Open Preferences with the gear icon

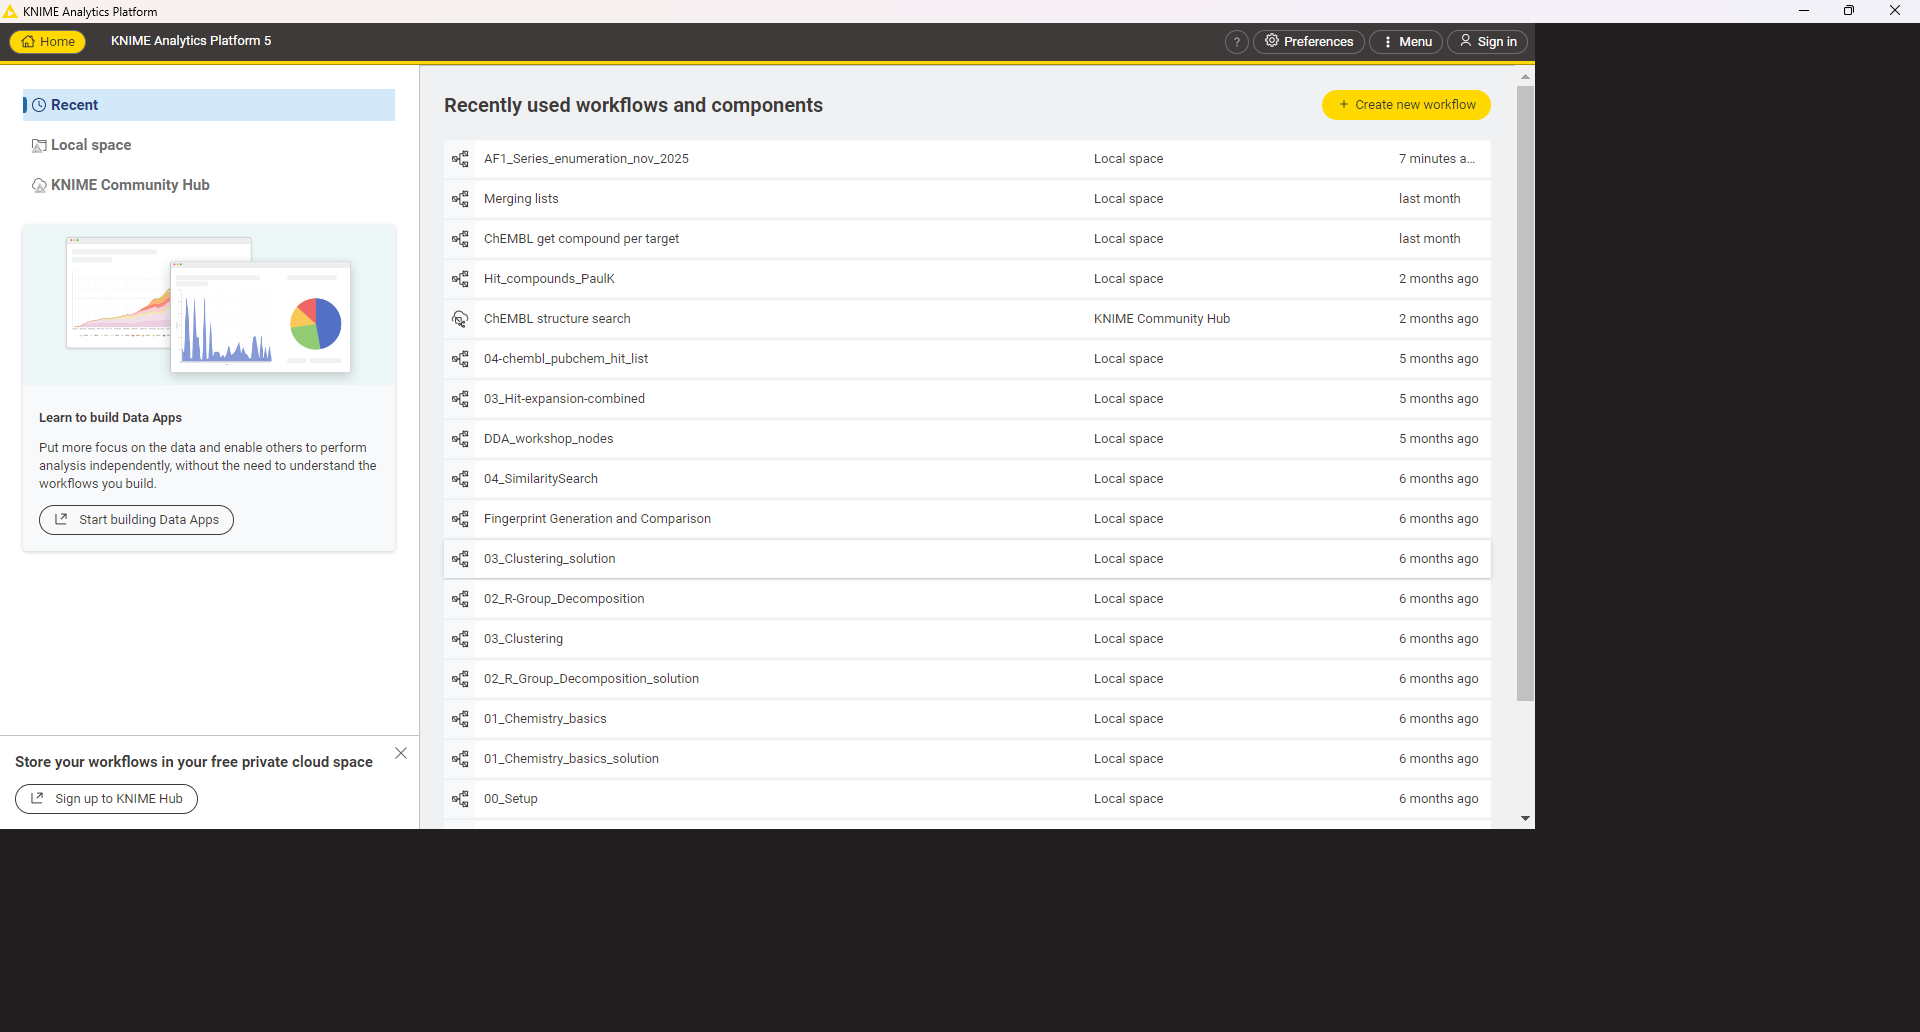[1308, 42]
